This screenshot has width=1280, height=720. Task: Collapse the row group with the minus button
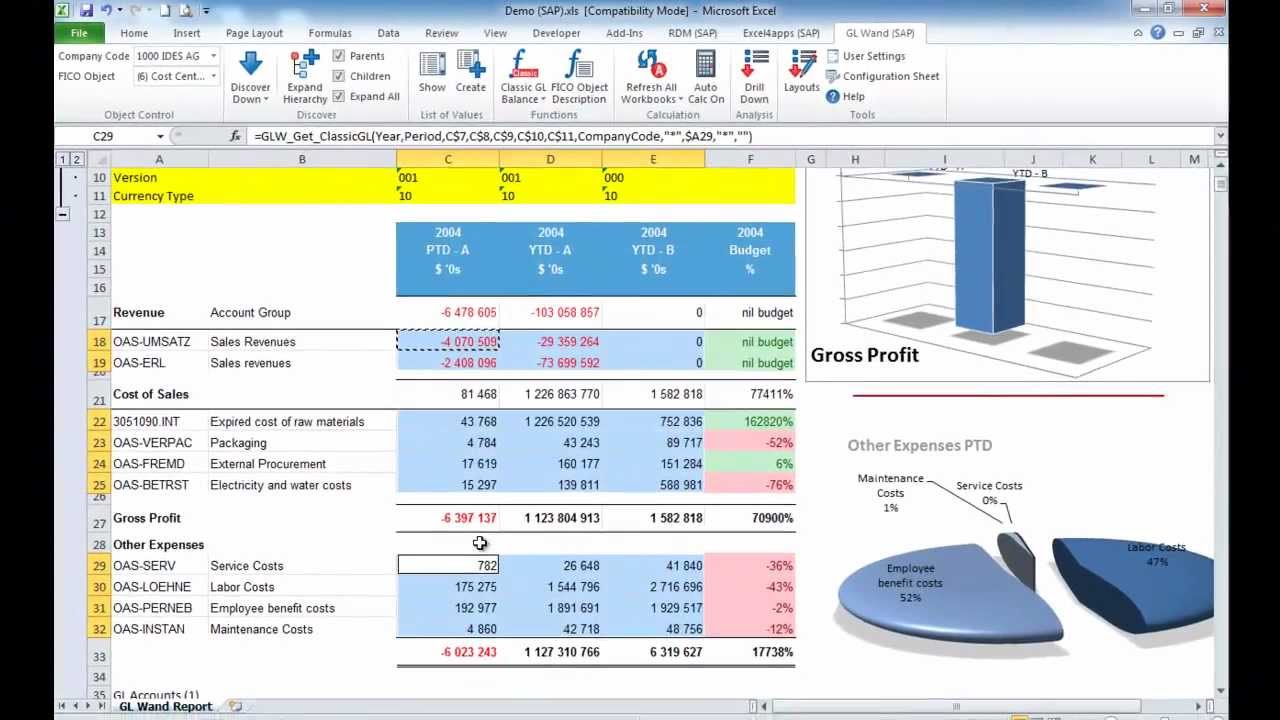click(62, 214)
